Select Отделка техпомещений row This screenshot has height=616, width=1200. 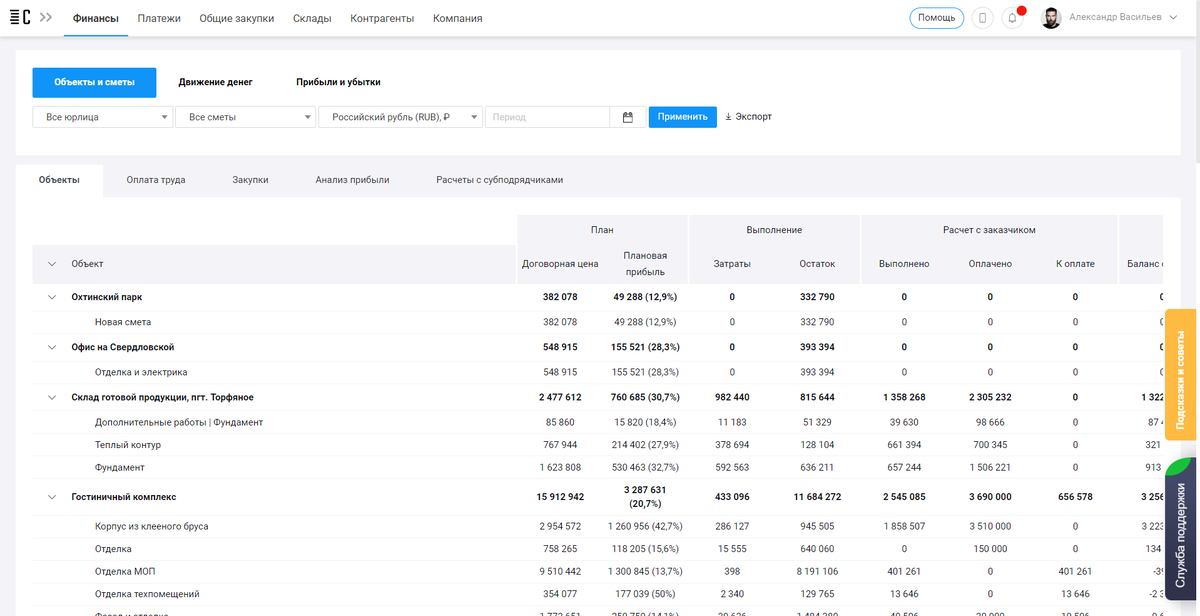coord(598,594)
